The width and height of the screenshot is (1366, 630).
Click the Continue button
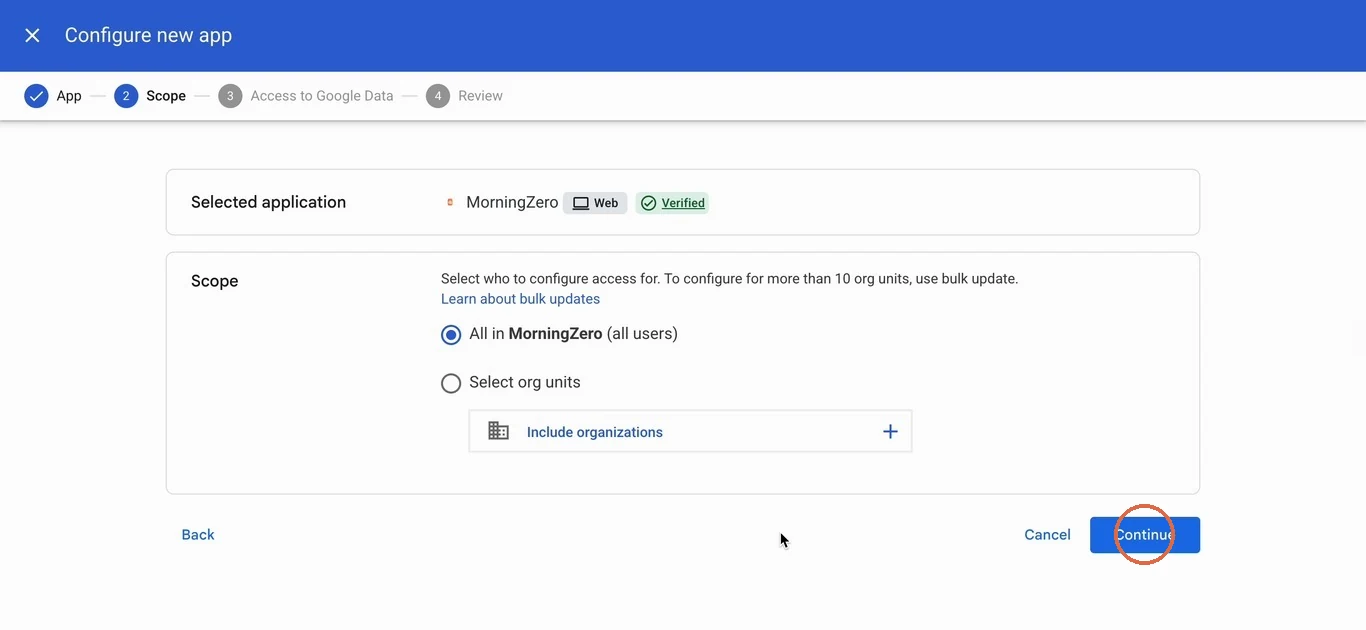pos(1145,535)
